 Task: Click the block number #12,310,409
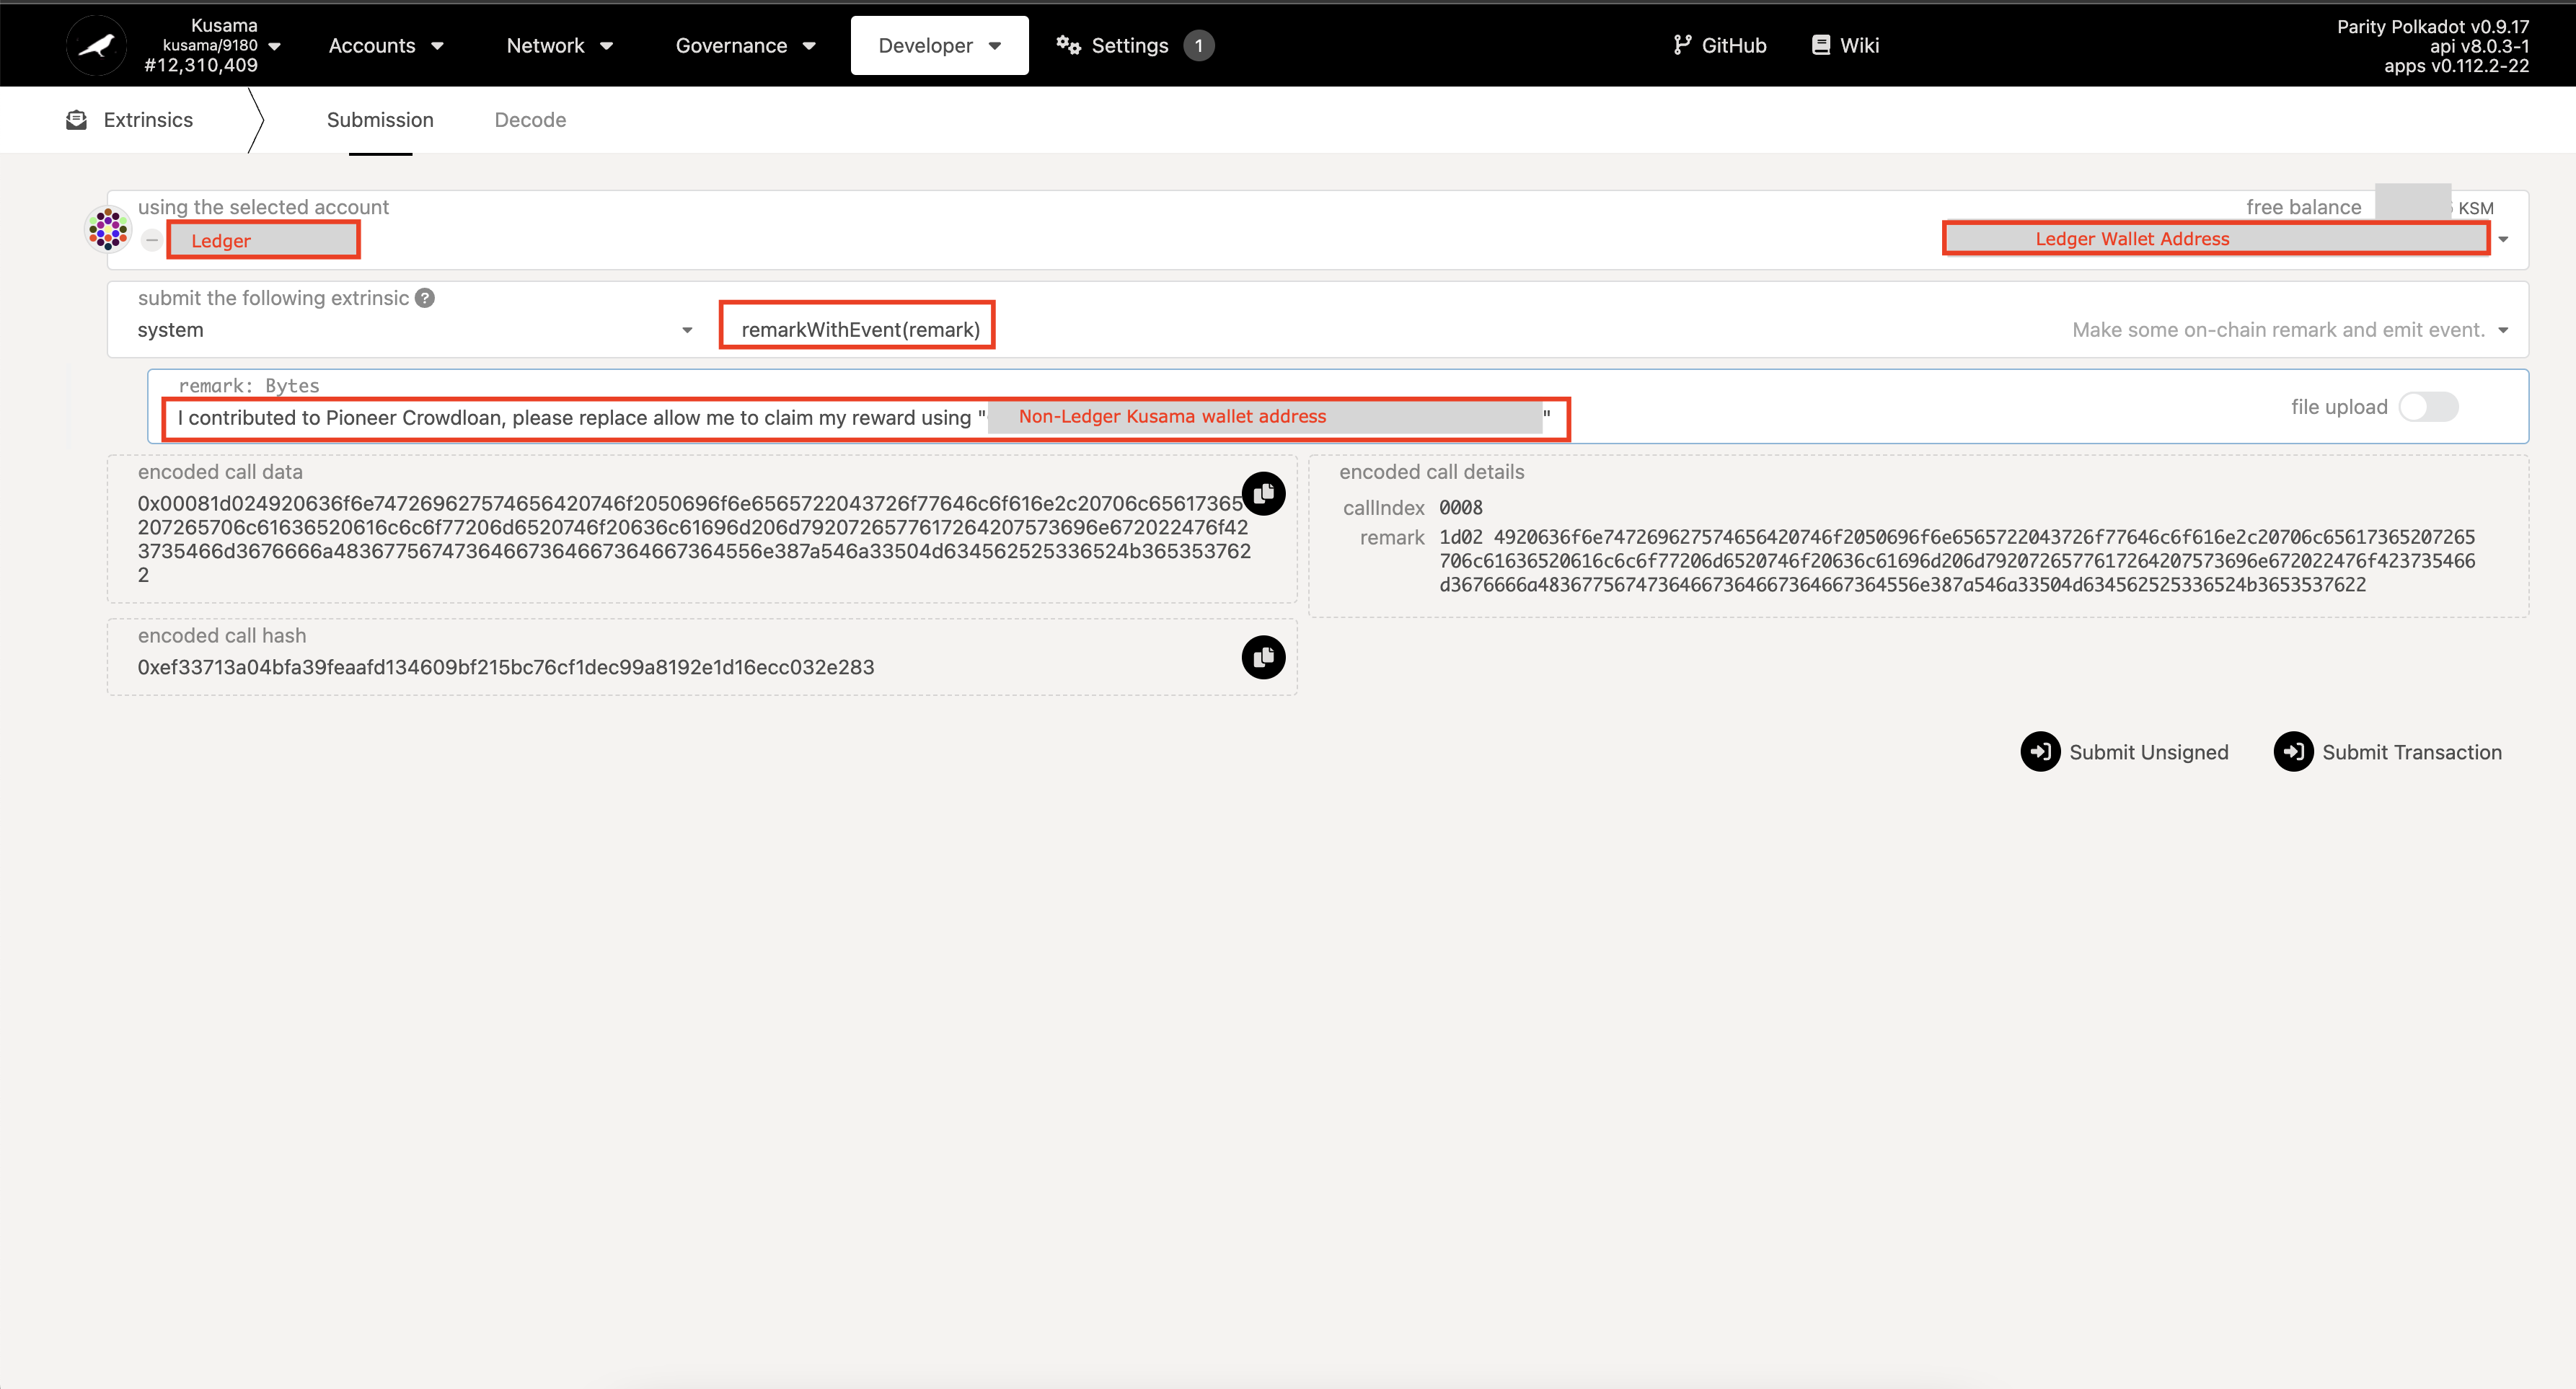(x=201, y=65)
